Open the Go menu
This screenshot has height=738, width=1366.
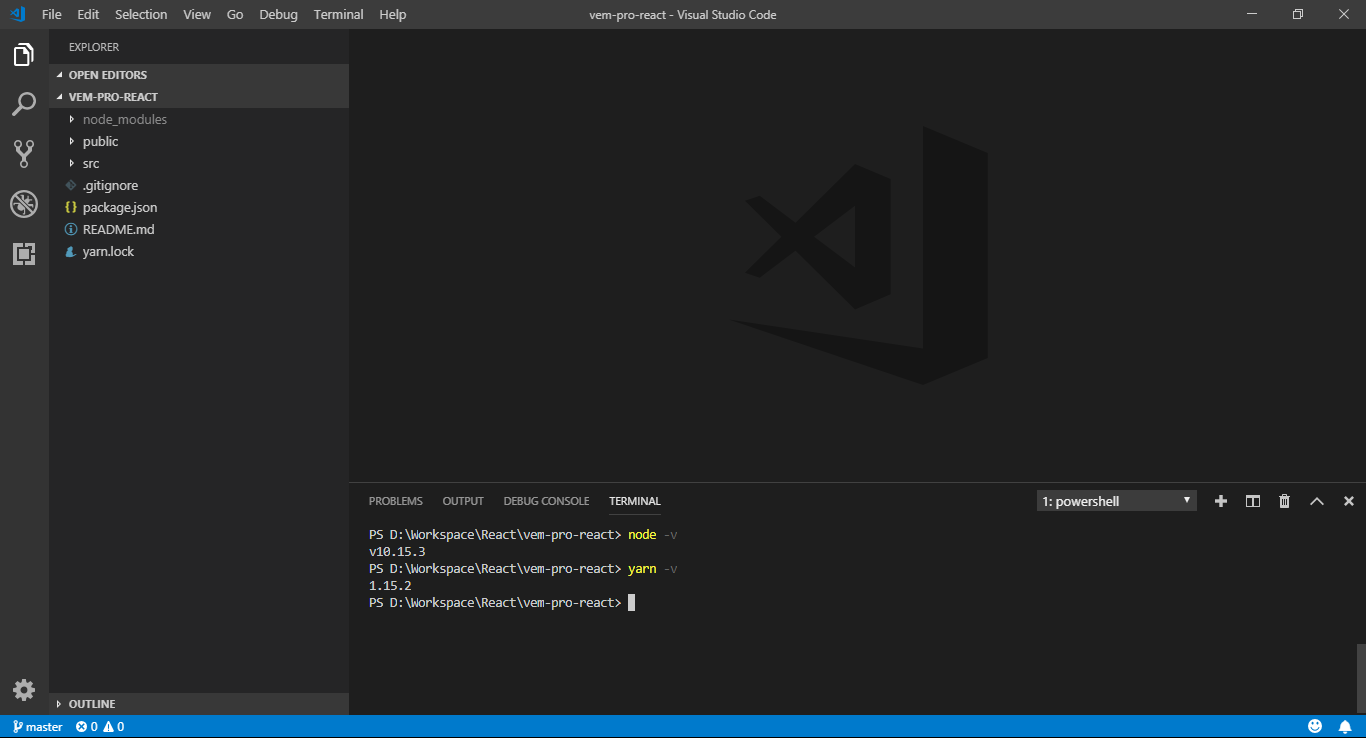pos(235,14)
